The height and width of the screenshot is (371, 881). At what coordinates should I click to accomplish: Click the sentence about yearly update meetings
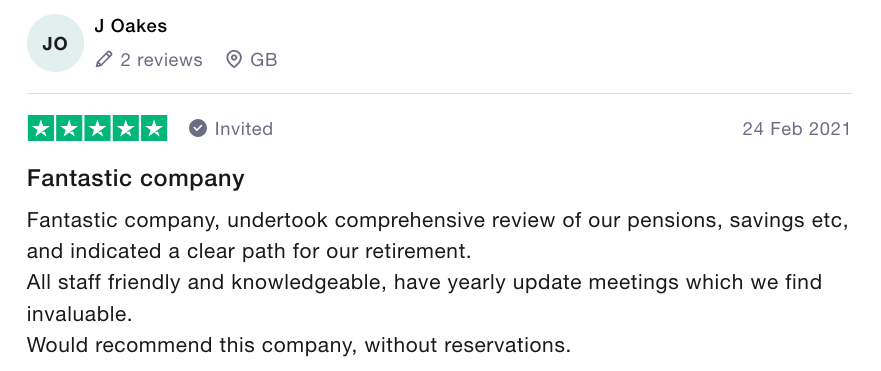coord(424,282)
